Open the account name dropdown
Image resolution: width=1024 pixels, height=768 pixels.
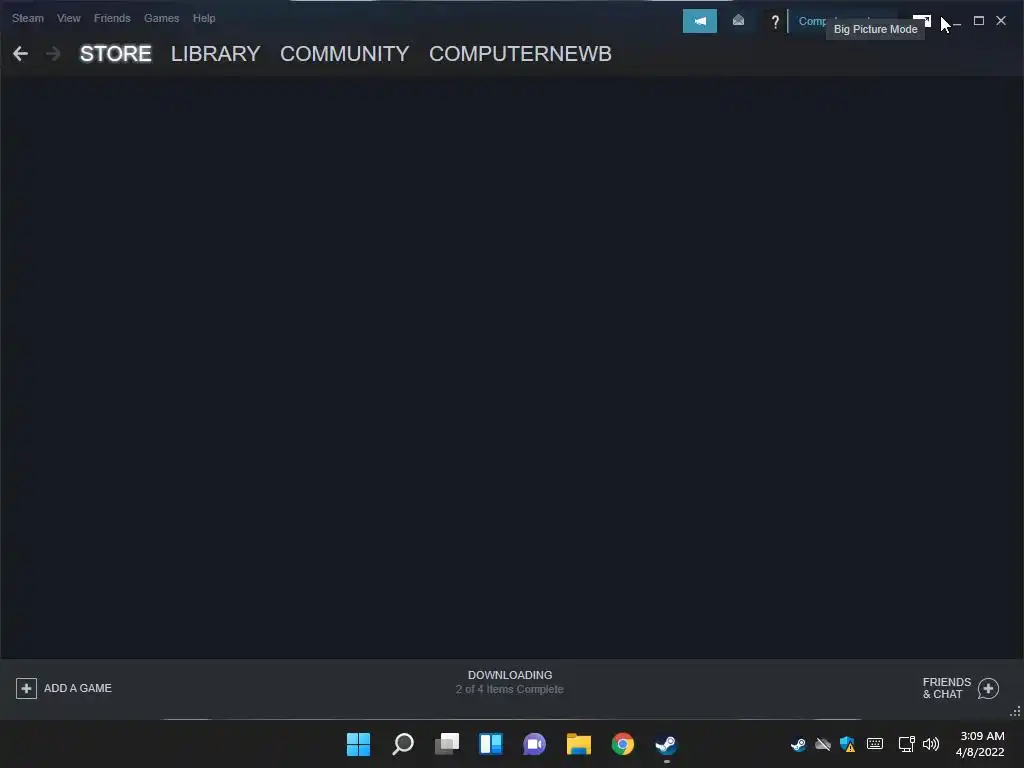click(812, 21)
